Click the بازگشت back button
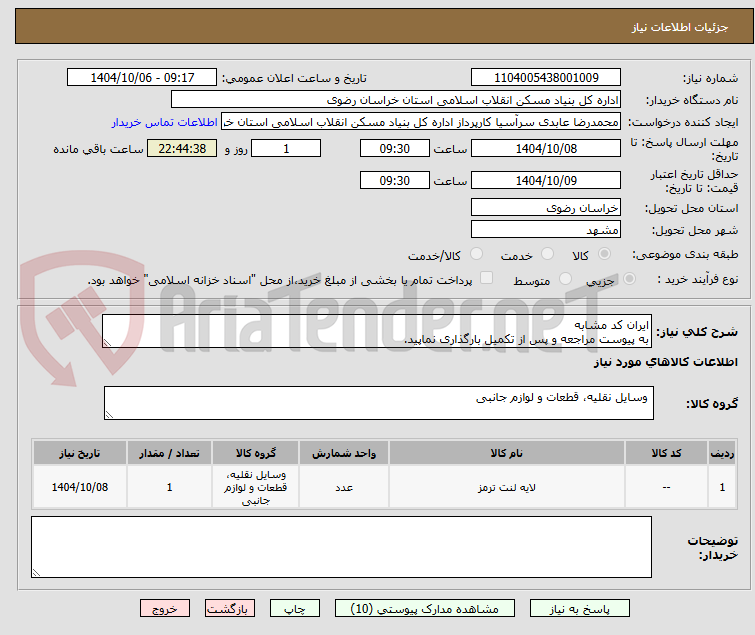The height and width of the screenshot is (635, 755). coord(229,609)
